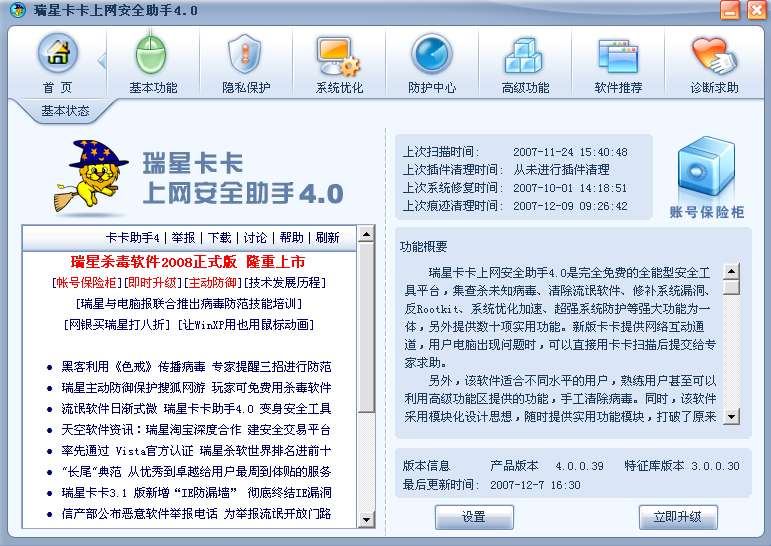Click 功能概要 scroll down arrow
This screenshot has height=546, width=771.
pos(732,416)
